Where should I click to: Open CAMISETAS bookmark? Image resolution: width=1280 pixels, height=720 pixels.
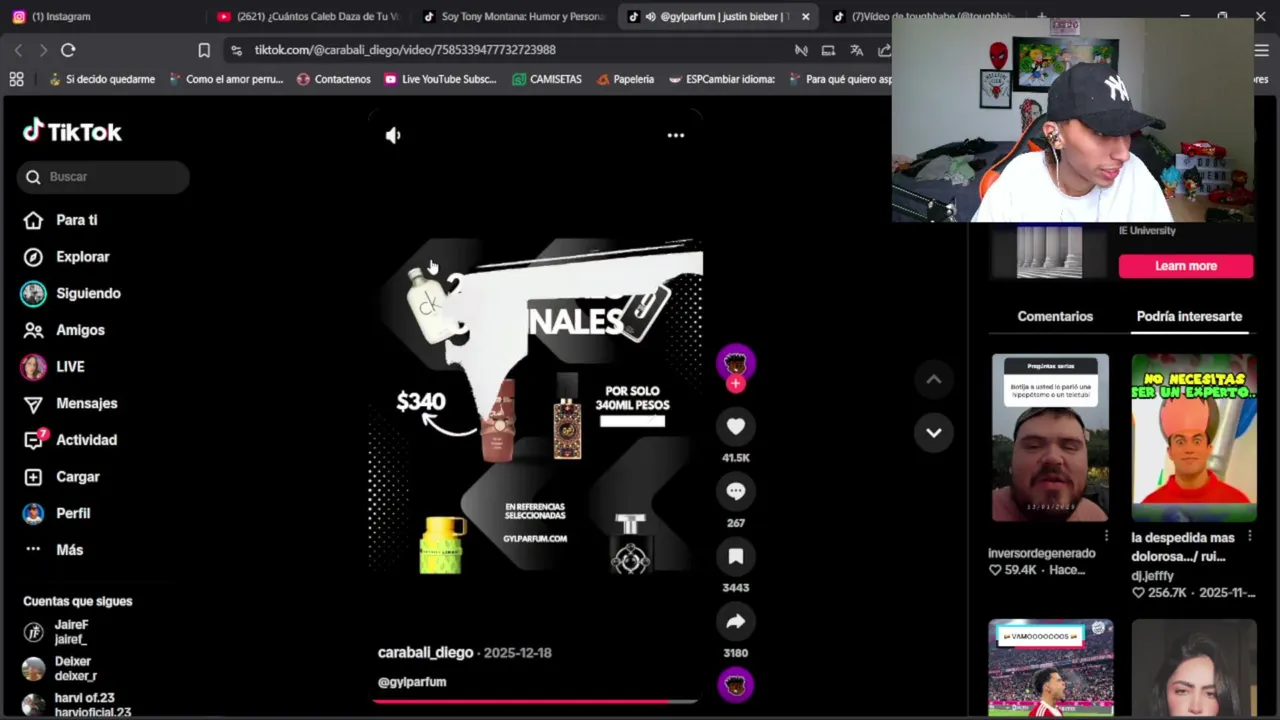click(547, 79)
